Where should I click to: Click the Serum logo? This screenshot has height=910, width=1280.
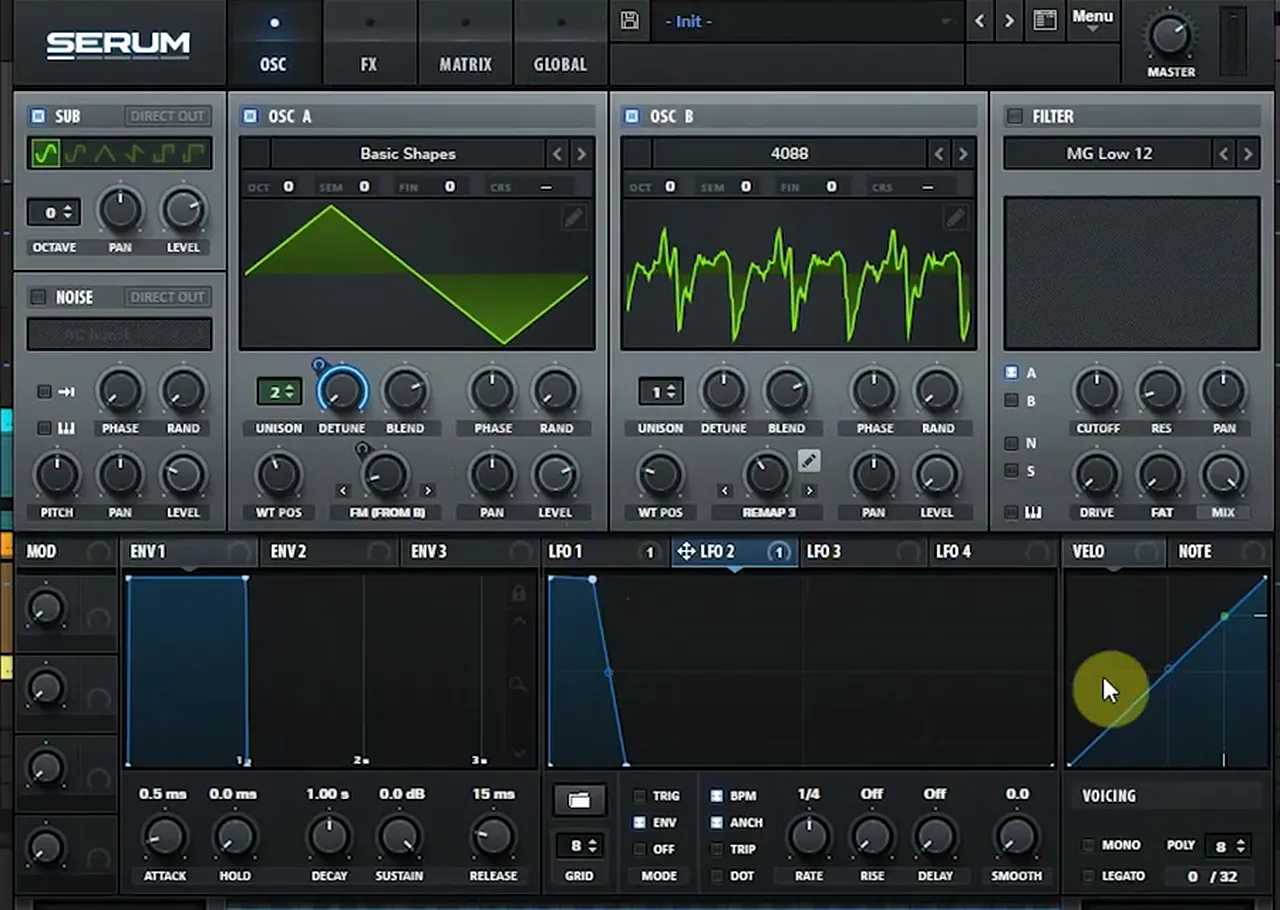[118, 45]
